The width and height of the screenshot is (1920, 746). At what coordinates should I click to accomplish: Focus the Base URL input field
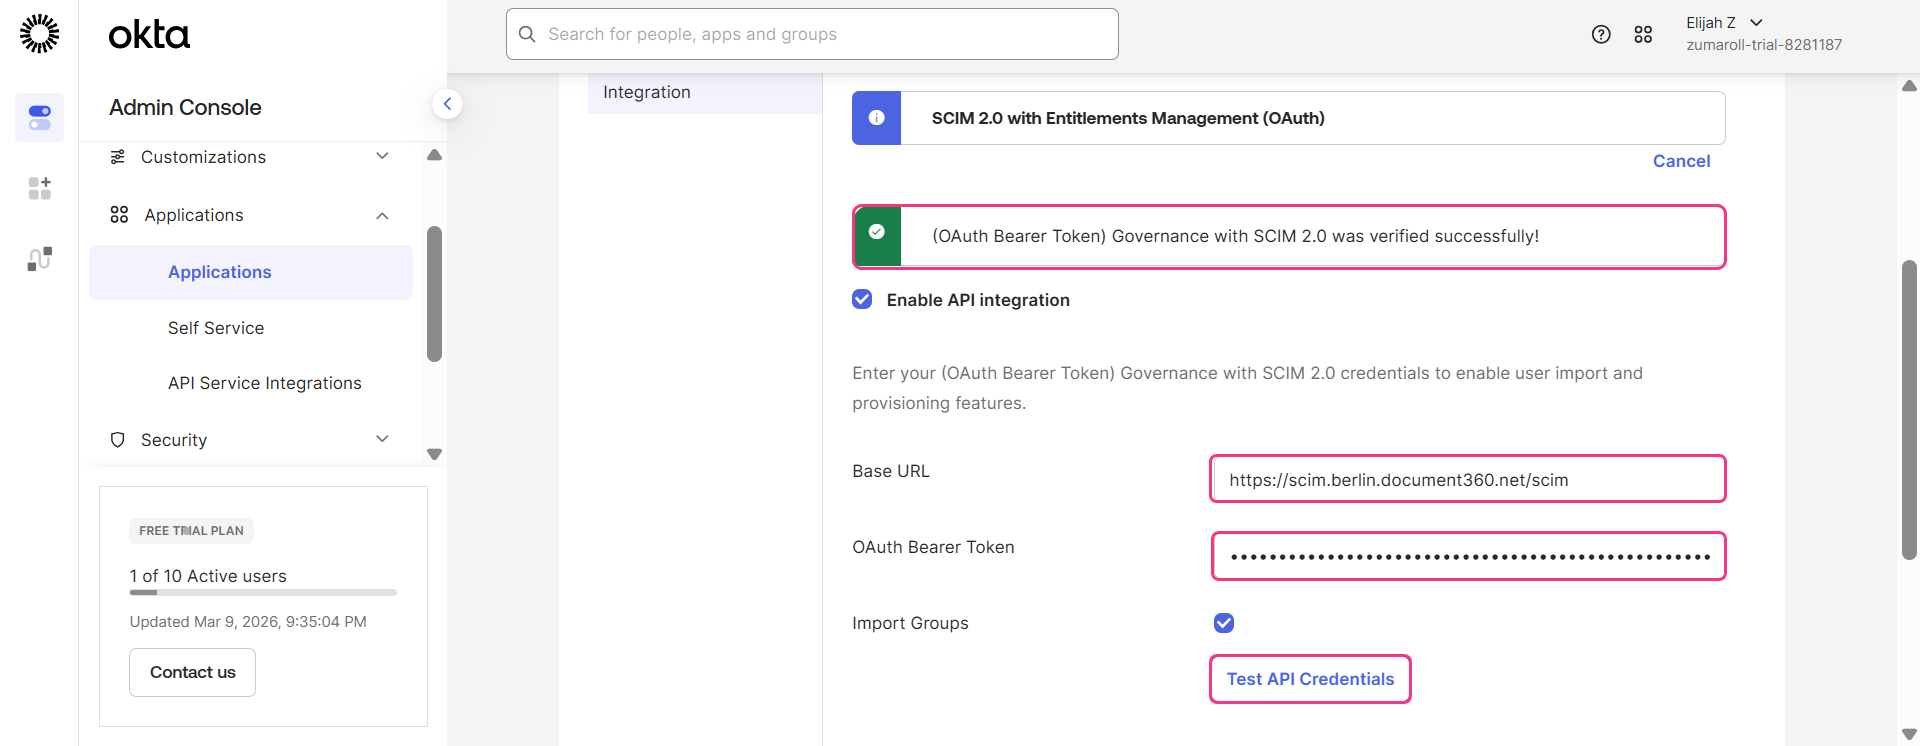[x=1468, y=479]
